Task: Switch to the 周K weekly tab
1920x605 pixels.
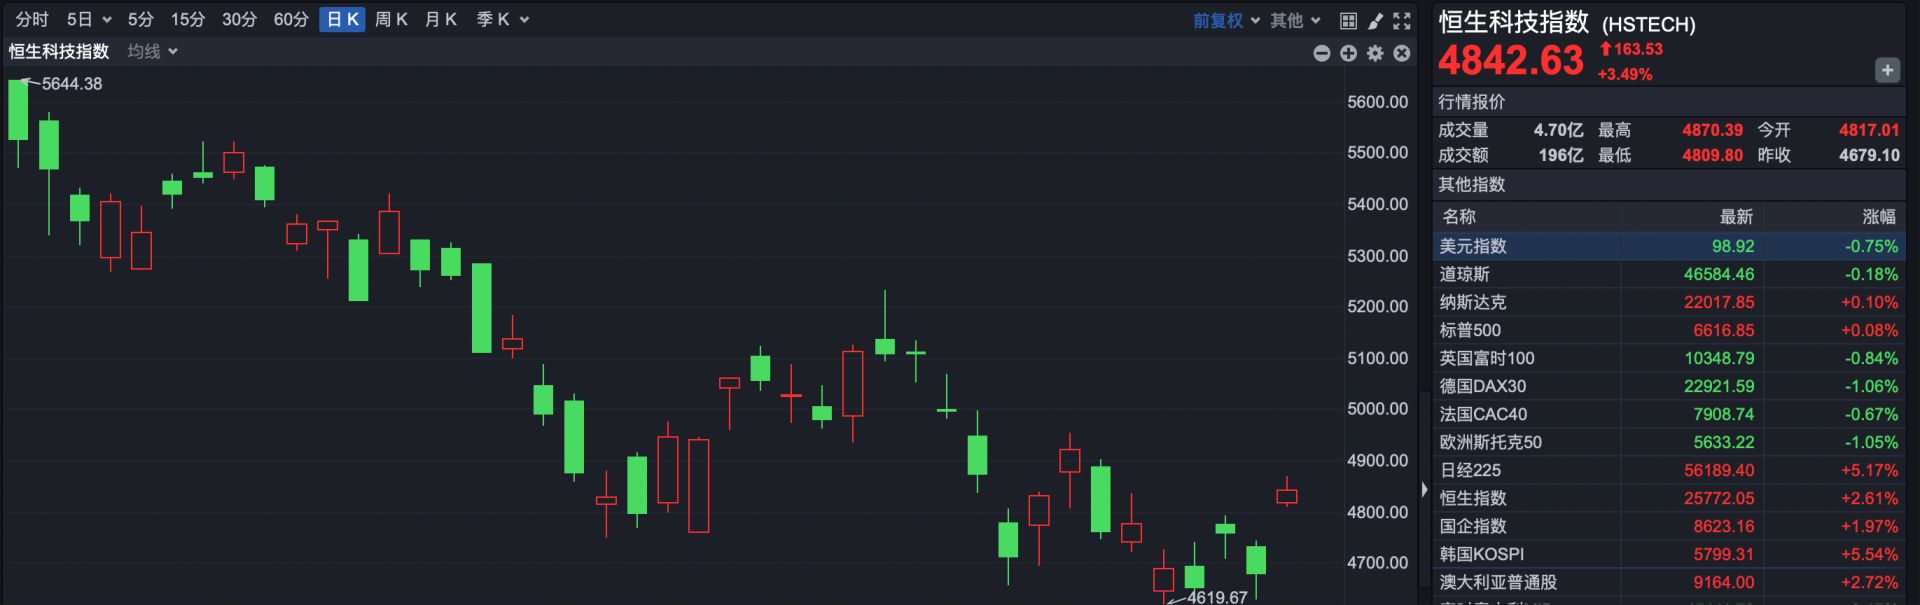Action: pyautogui.click(x=391, y=20)
